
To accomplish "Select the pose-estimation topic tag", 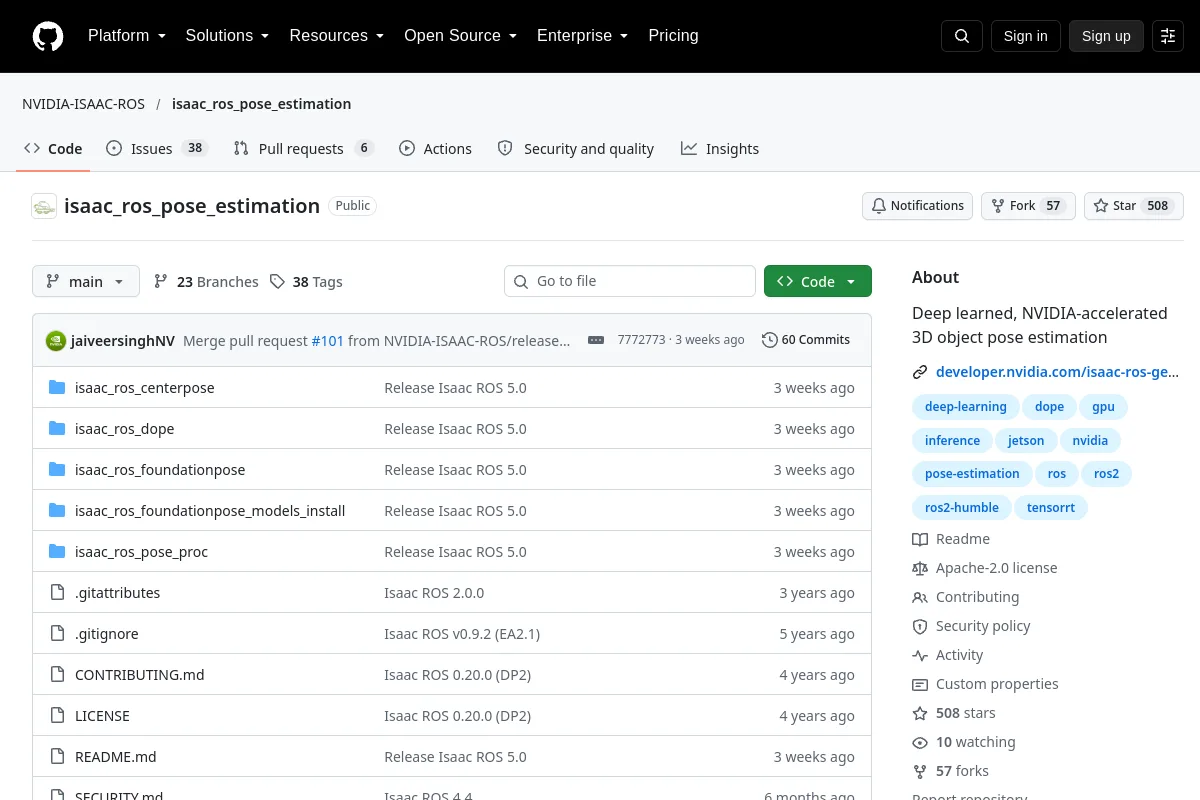I will [x=972, y=474].
